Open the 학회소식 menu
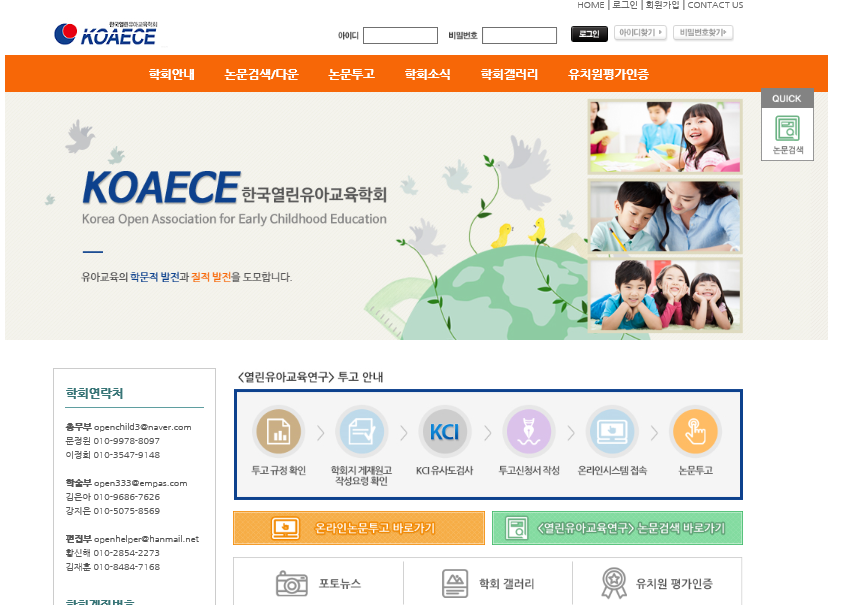851x605 pixels. [428, 74]
